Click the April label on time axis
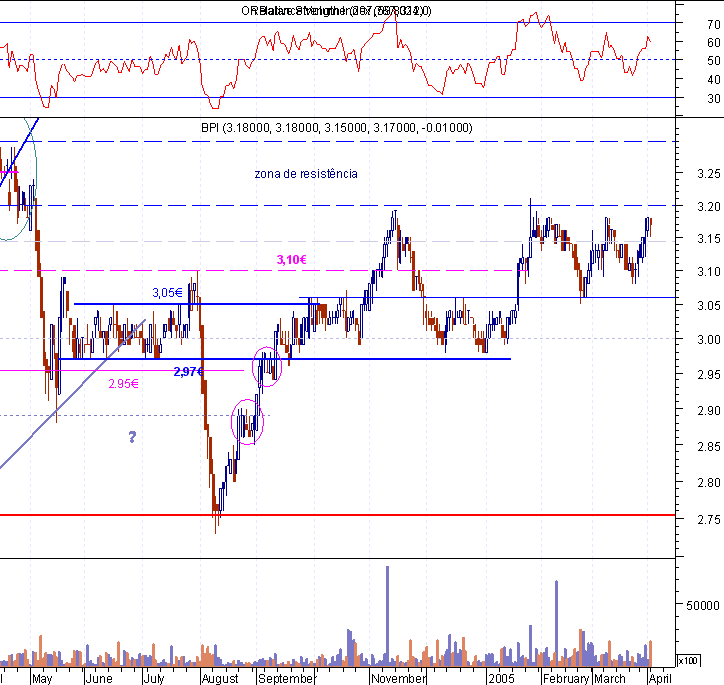The width and height of the screenshot is (724, 685). click(x=660, y=679)
